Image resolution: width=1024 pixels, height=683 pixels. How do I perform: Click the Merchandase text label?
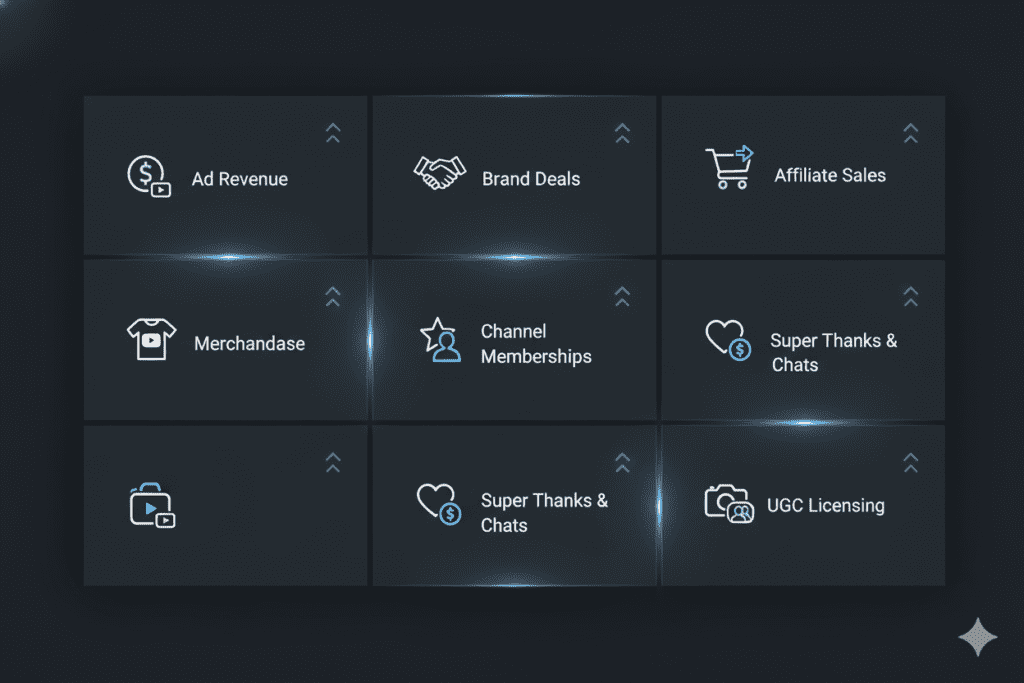point(249,344)
